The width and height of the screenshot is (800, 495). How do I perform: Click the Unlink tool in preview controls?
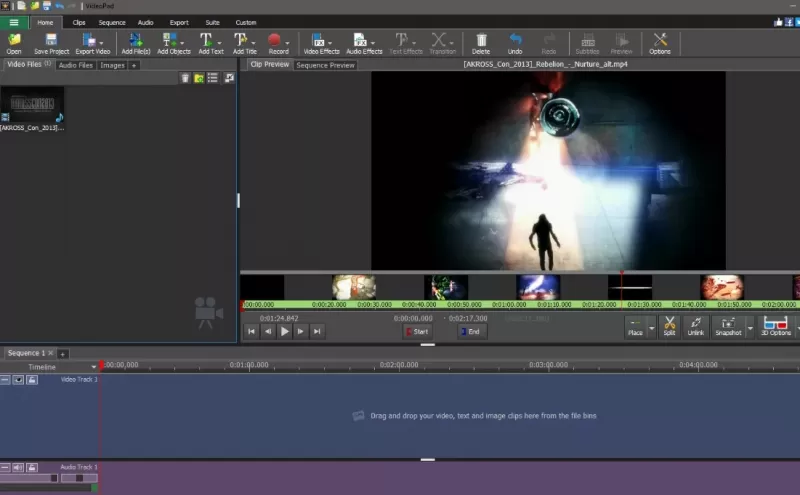point(696,326)
